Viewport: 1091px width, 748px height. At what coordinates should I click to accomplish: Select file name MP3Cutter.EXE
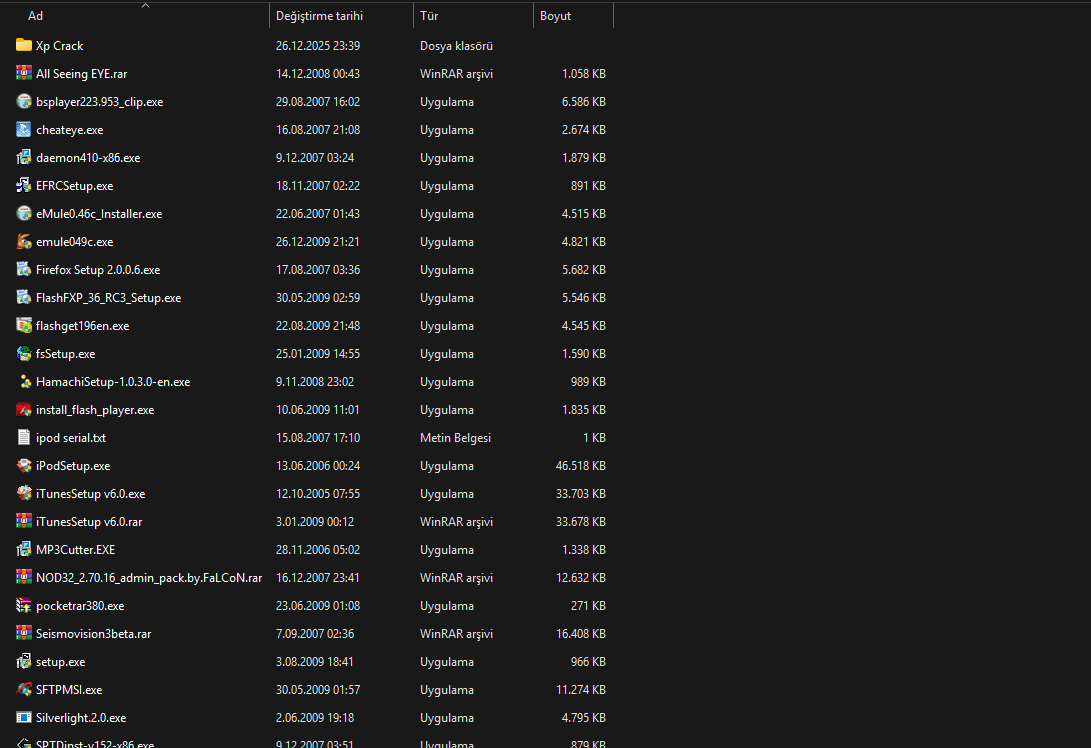(x=75, y=550)
